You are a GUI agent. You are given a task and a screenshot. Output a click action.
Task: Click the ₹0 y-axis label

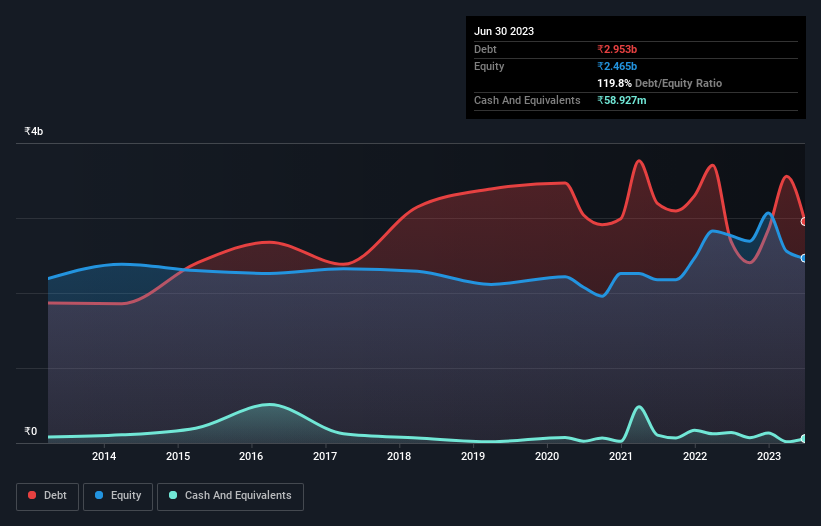click(31, 431)
